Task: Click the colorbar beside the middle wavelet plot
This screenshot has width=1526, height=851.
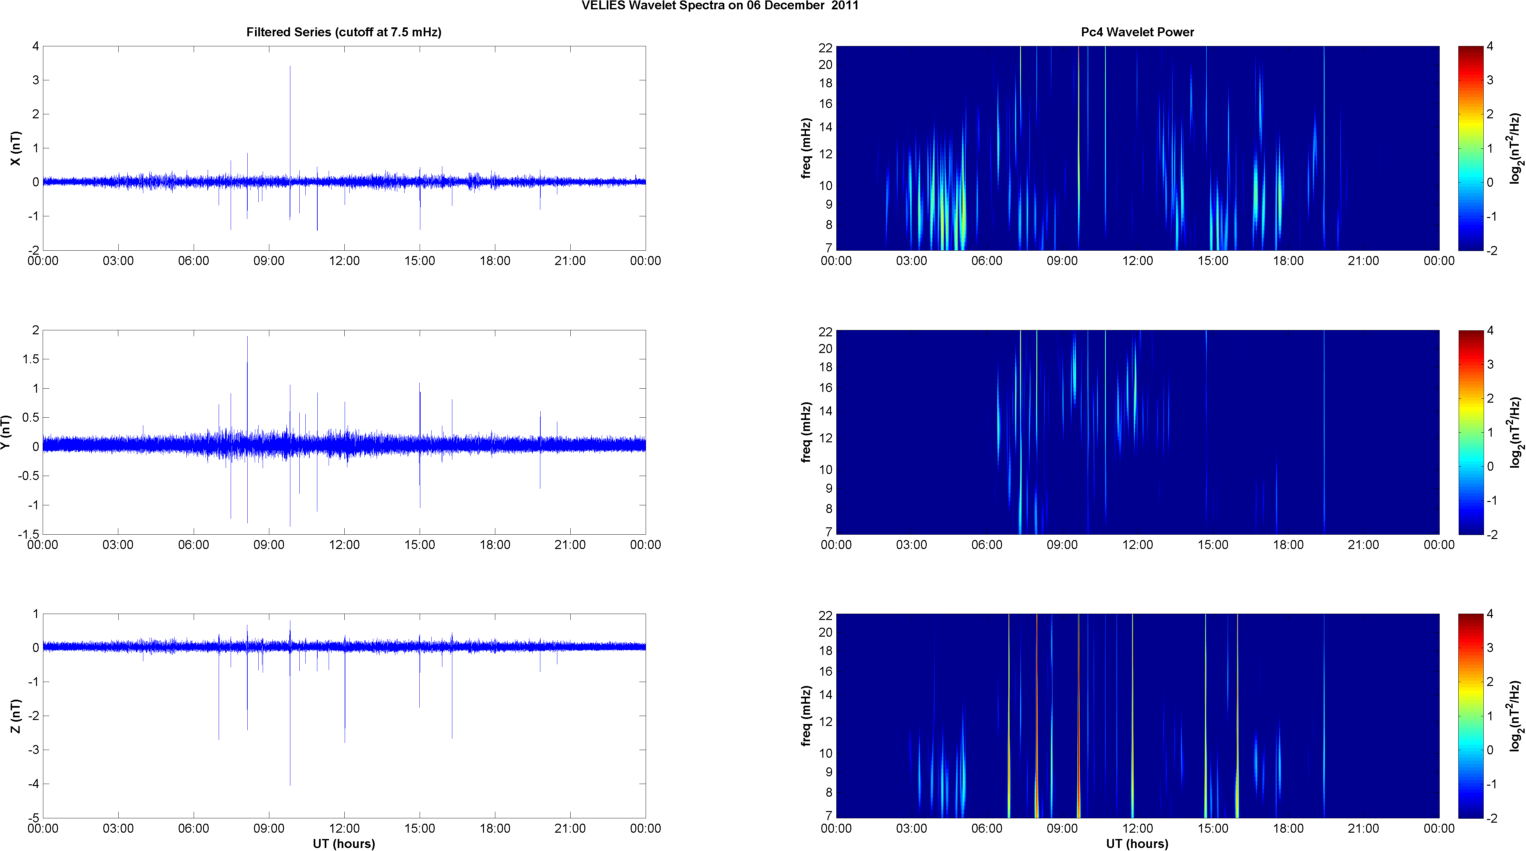Action: click(x=1470, y=432)
